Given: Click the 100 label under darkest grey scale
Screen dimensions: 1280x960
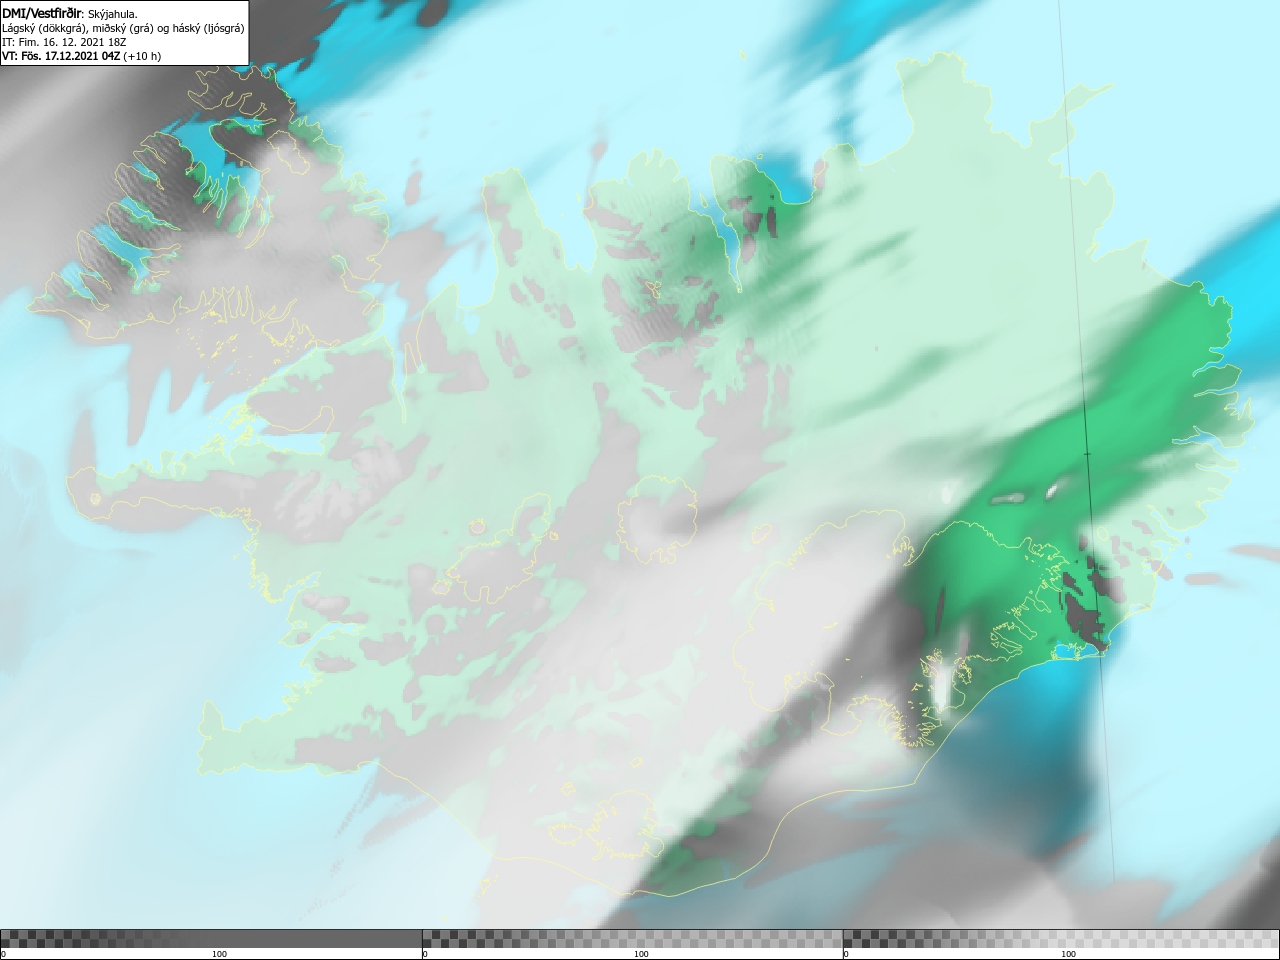Looking at the screenshot, I should point(219,954).
